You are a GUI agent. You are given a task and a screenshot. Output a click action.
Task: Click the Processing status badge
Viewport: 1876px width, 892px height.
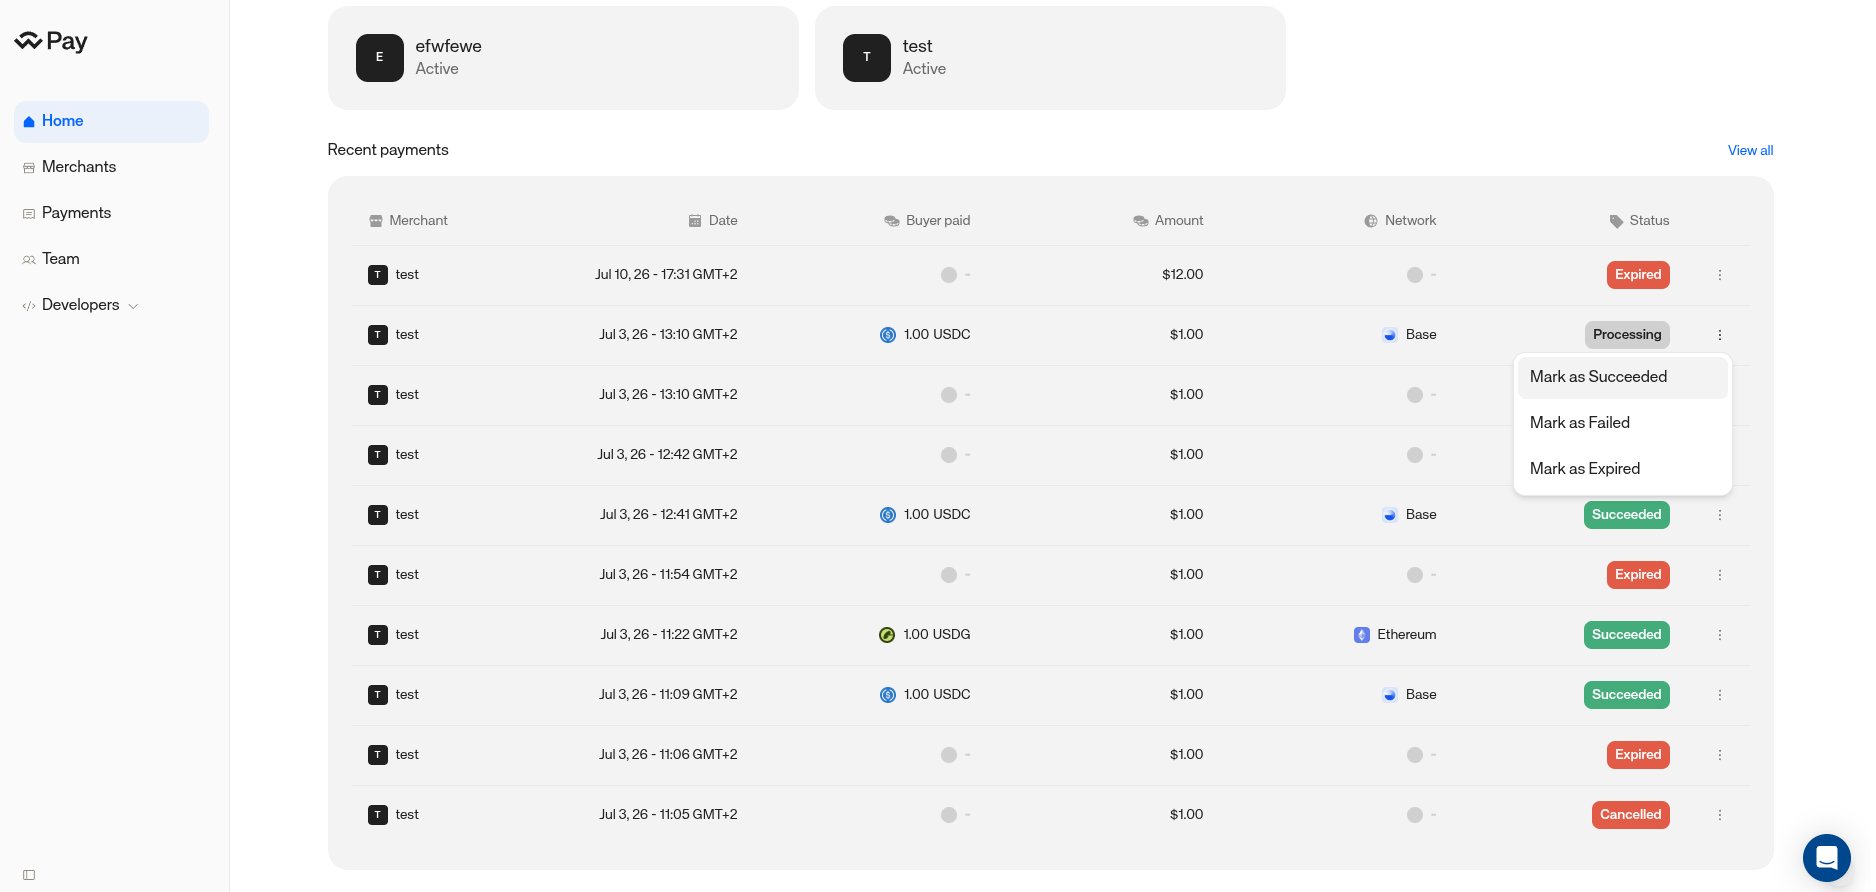pos(1627,335)
